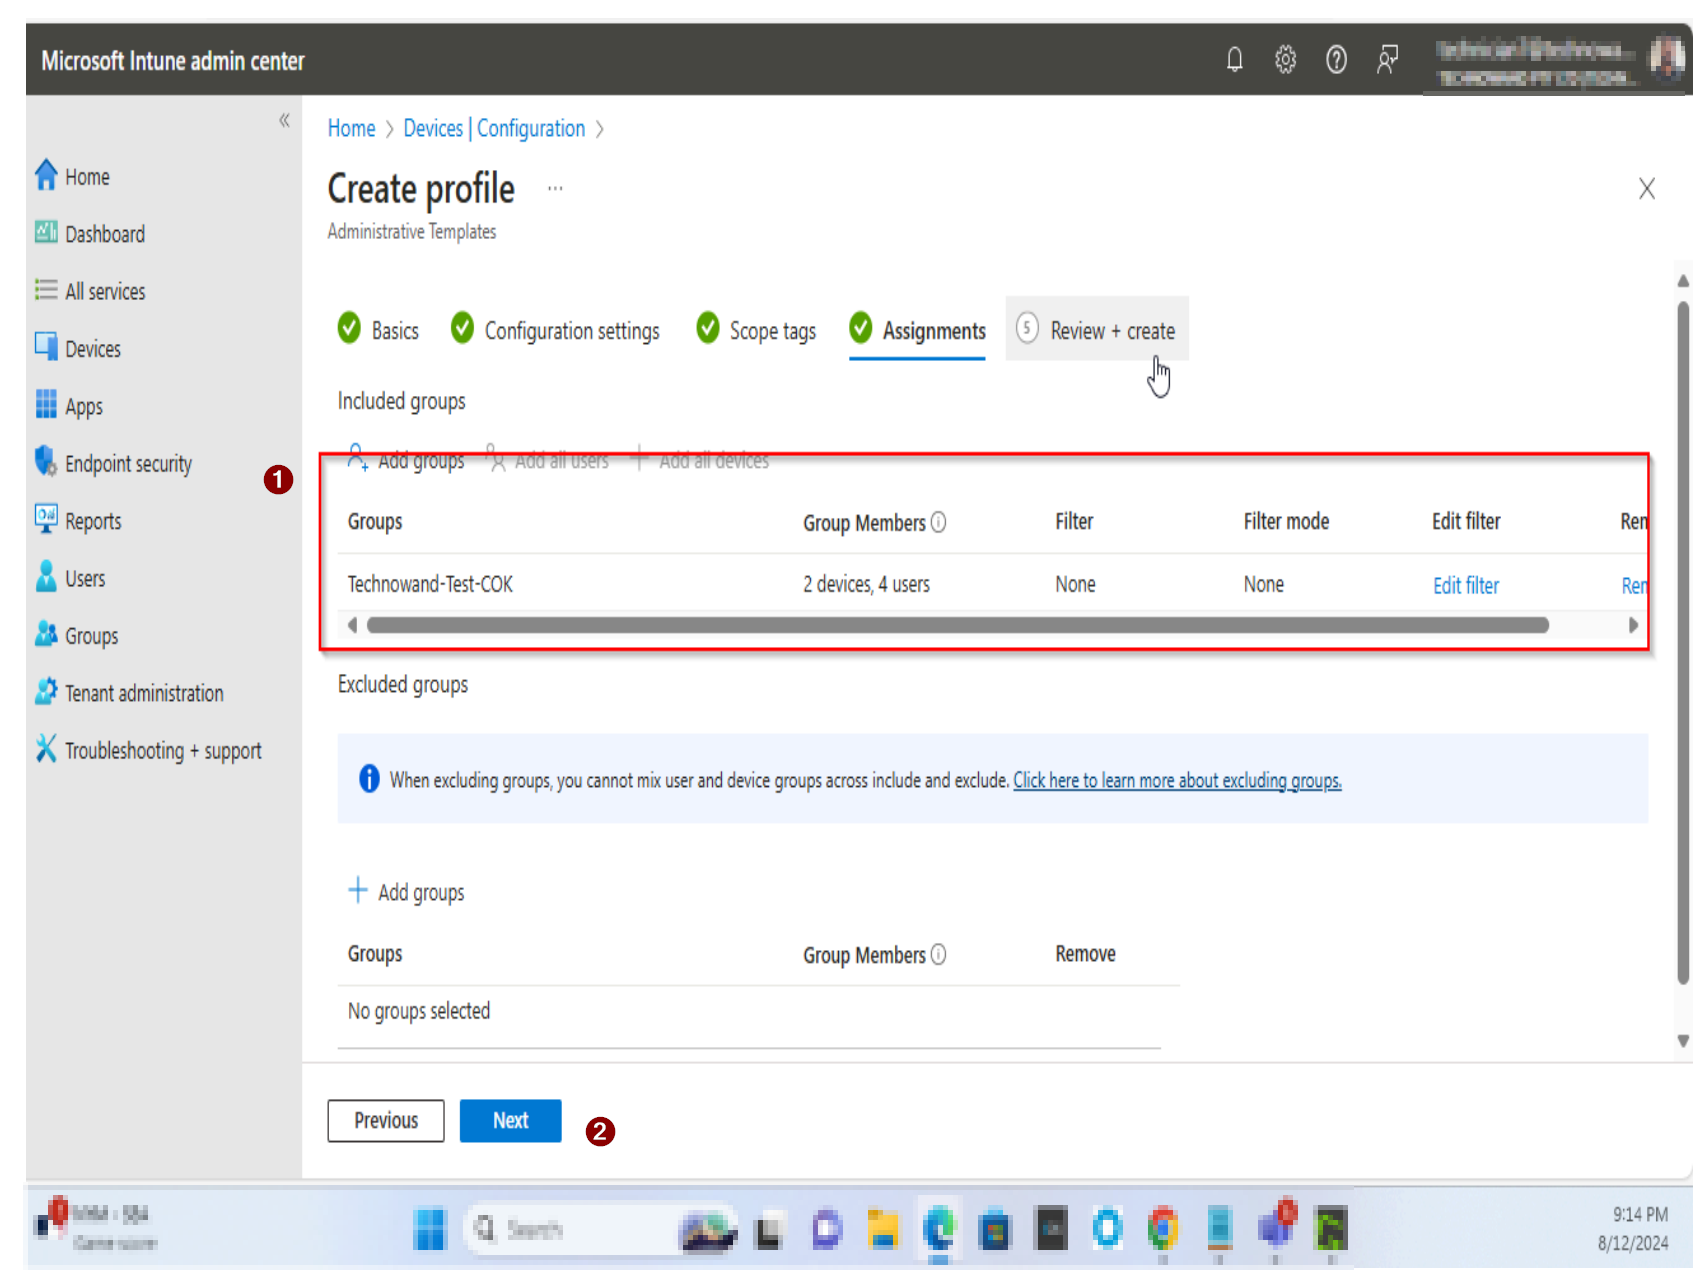Open Edit filter link for Technowand-Test-COK

(x=1466, y=585)
